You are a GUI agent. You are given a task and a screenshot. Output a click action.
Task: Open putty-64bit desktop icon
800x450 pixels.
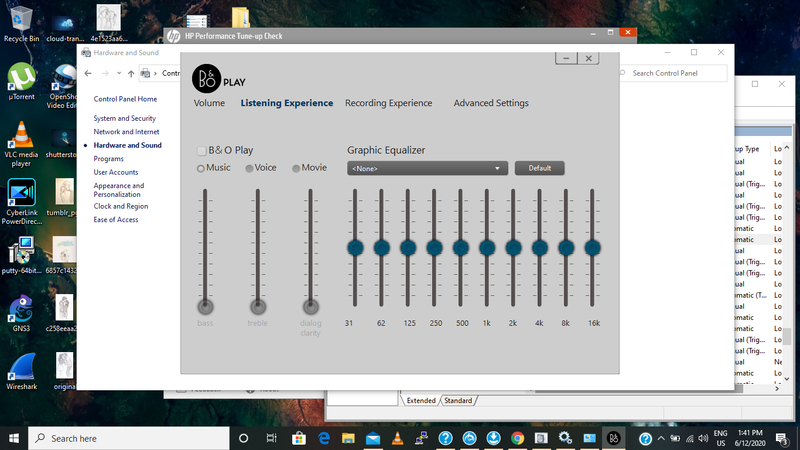tap(21, 255)
